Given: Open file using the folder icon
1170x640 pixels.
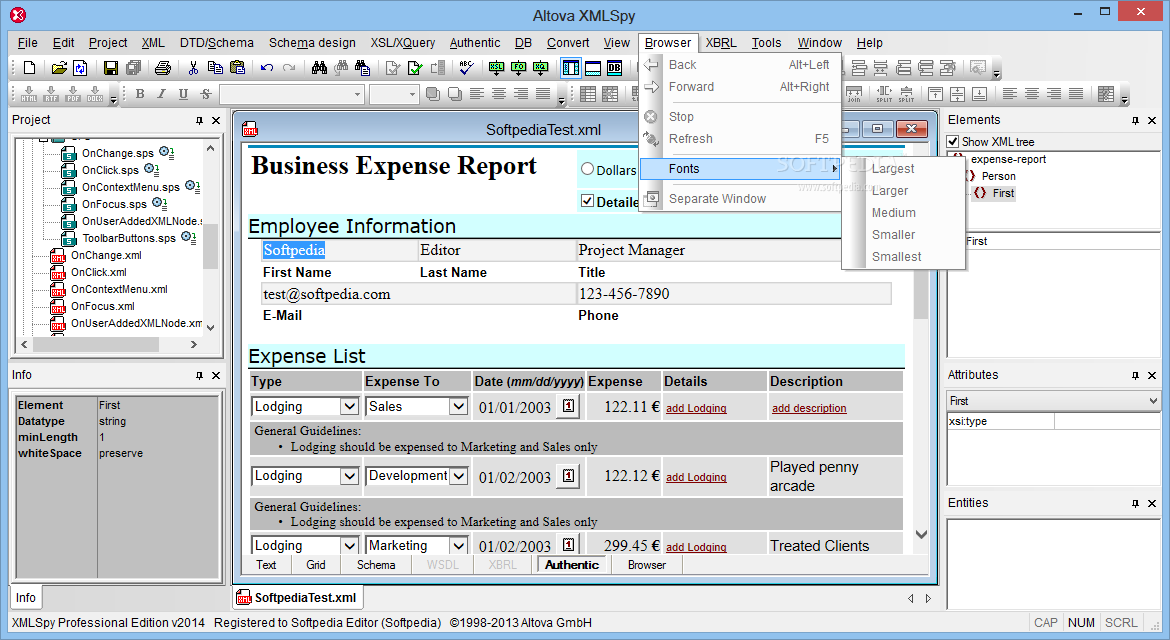Looking at the screenshot, I should (59, 68).
